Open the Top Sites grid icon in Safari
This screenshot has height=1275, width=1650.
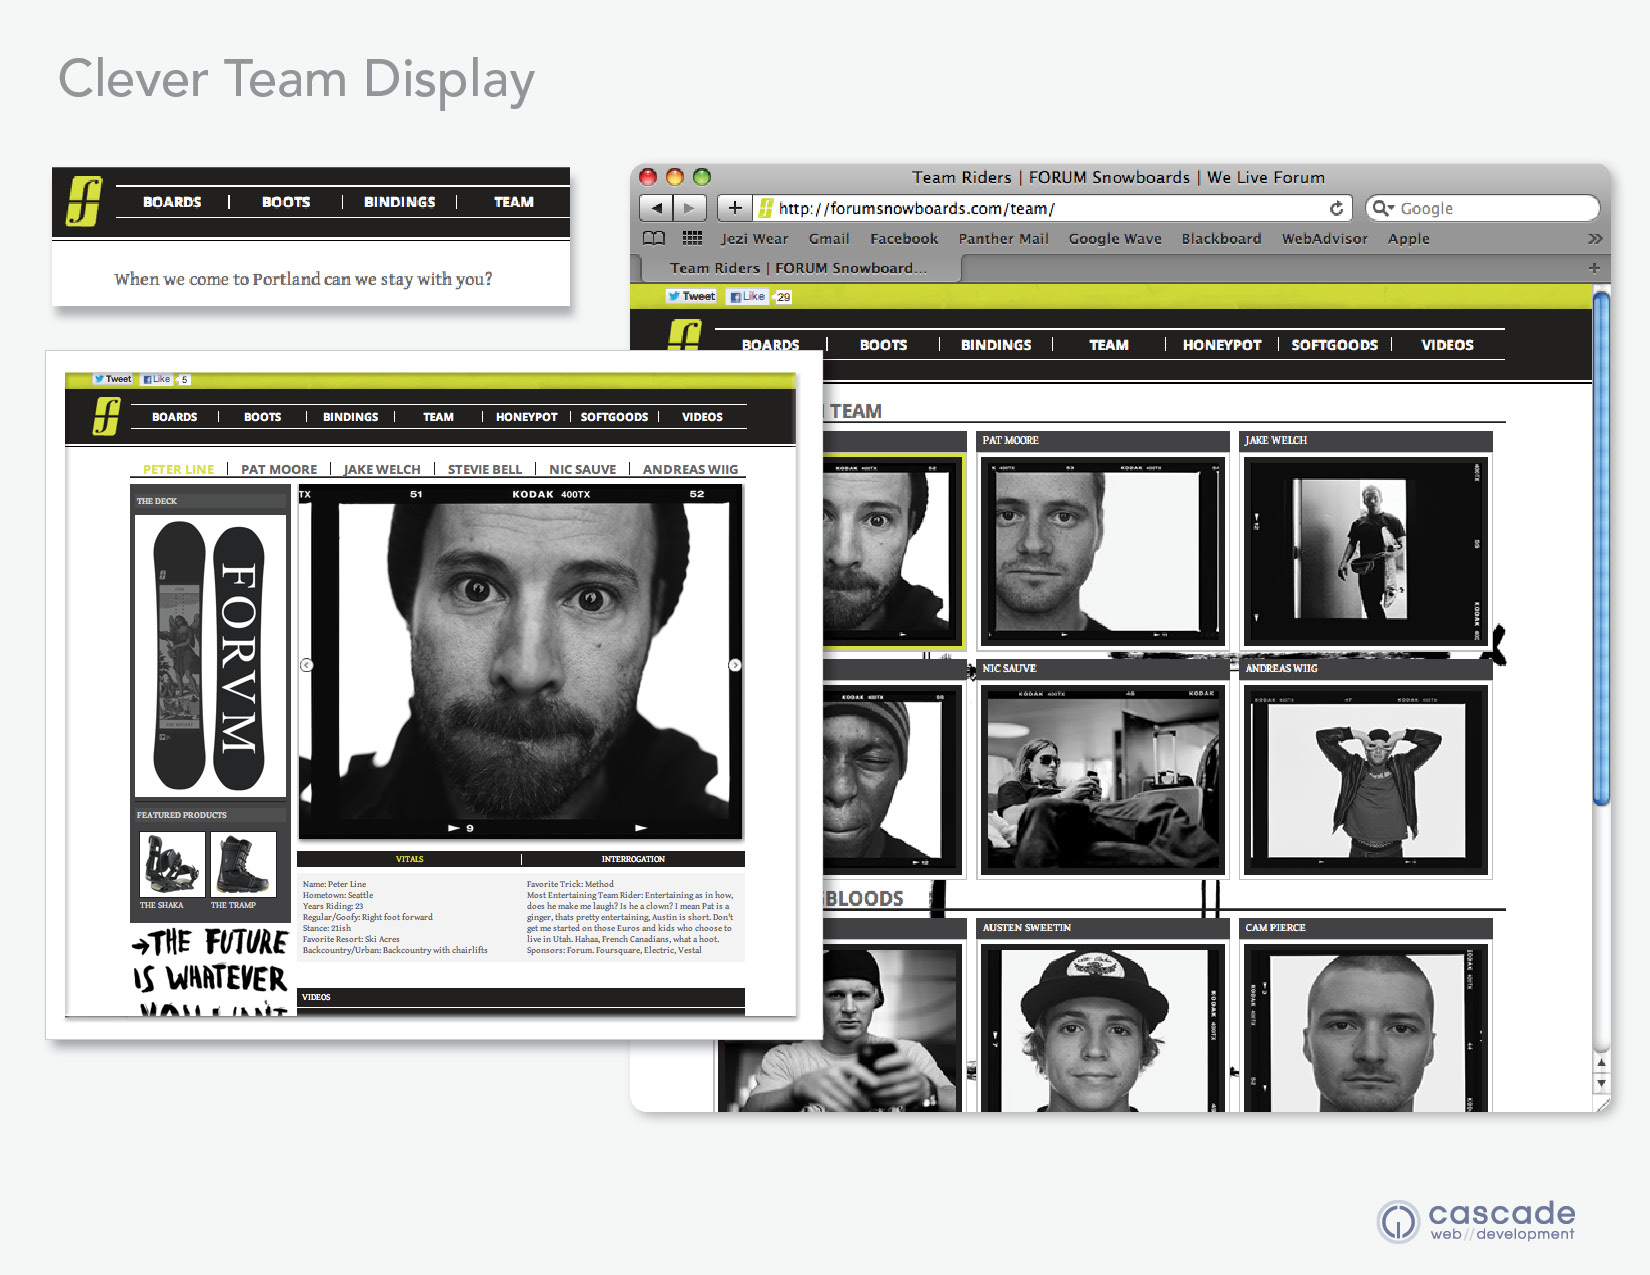pyautogui.click(x=692, y=238)
